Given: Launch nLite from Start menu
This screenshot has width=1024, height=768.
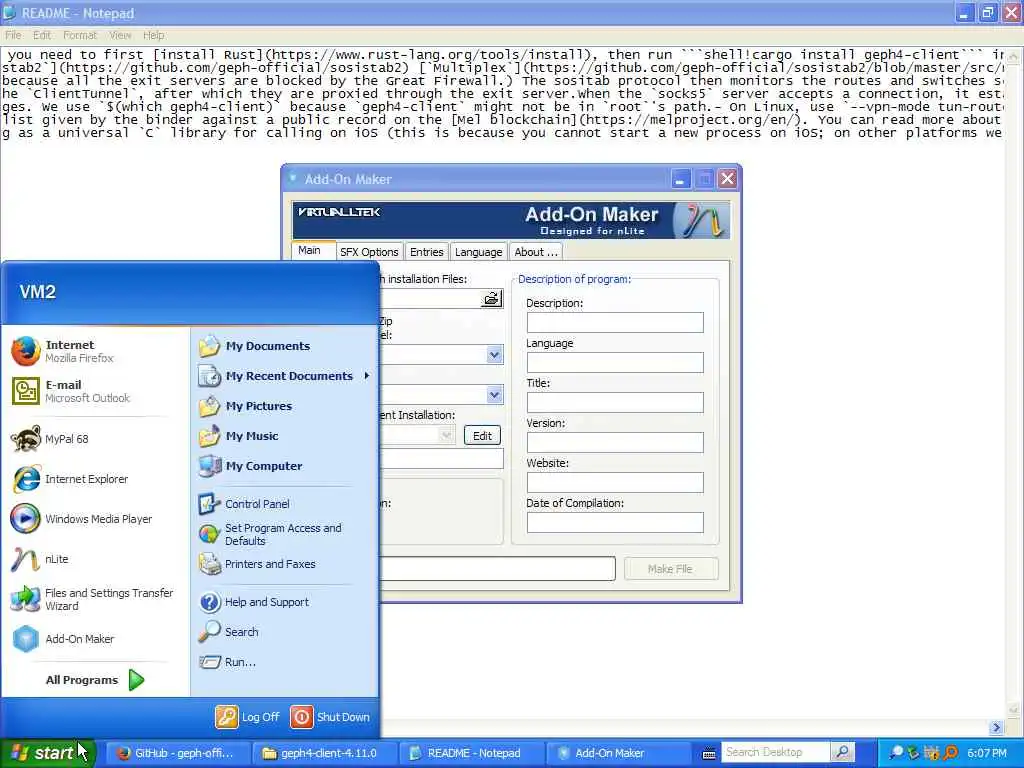Looking at the screenshot, I should point(40,559).
